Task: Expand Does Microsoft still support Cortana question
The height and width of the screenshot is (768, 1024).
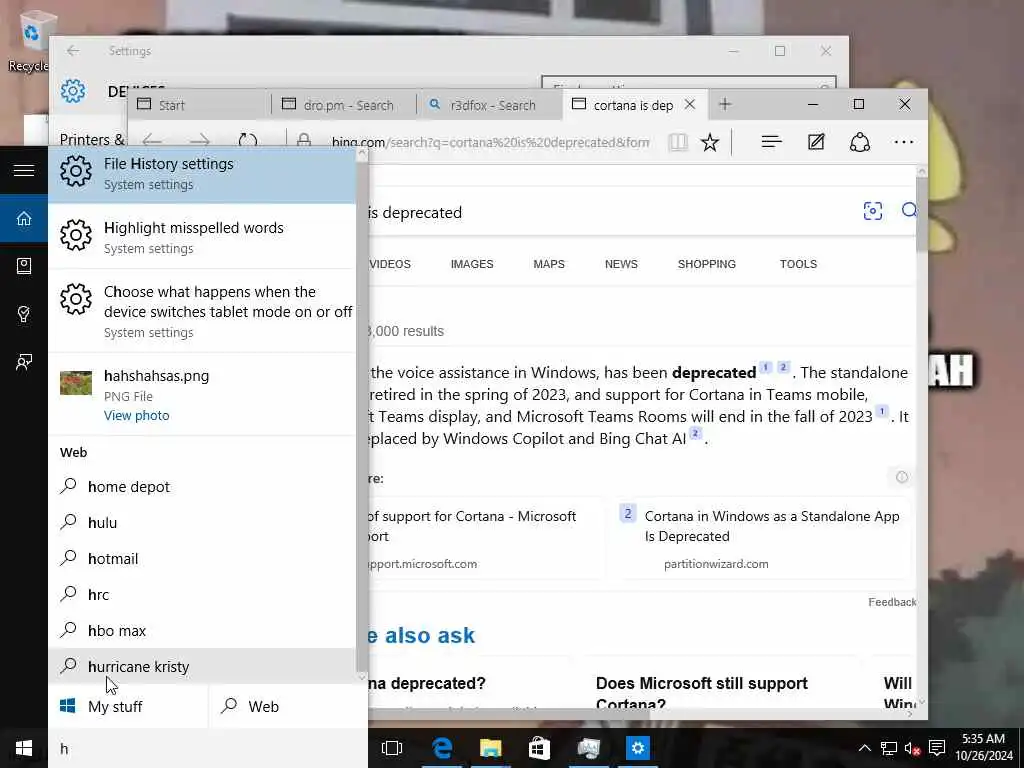Action: [702, 693]
